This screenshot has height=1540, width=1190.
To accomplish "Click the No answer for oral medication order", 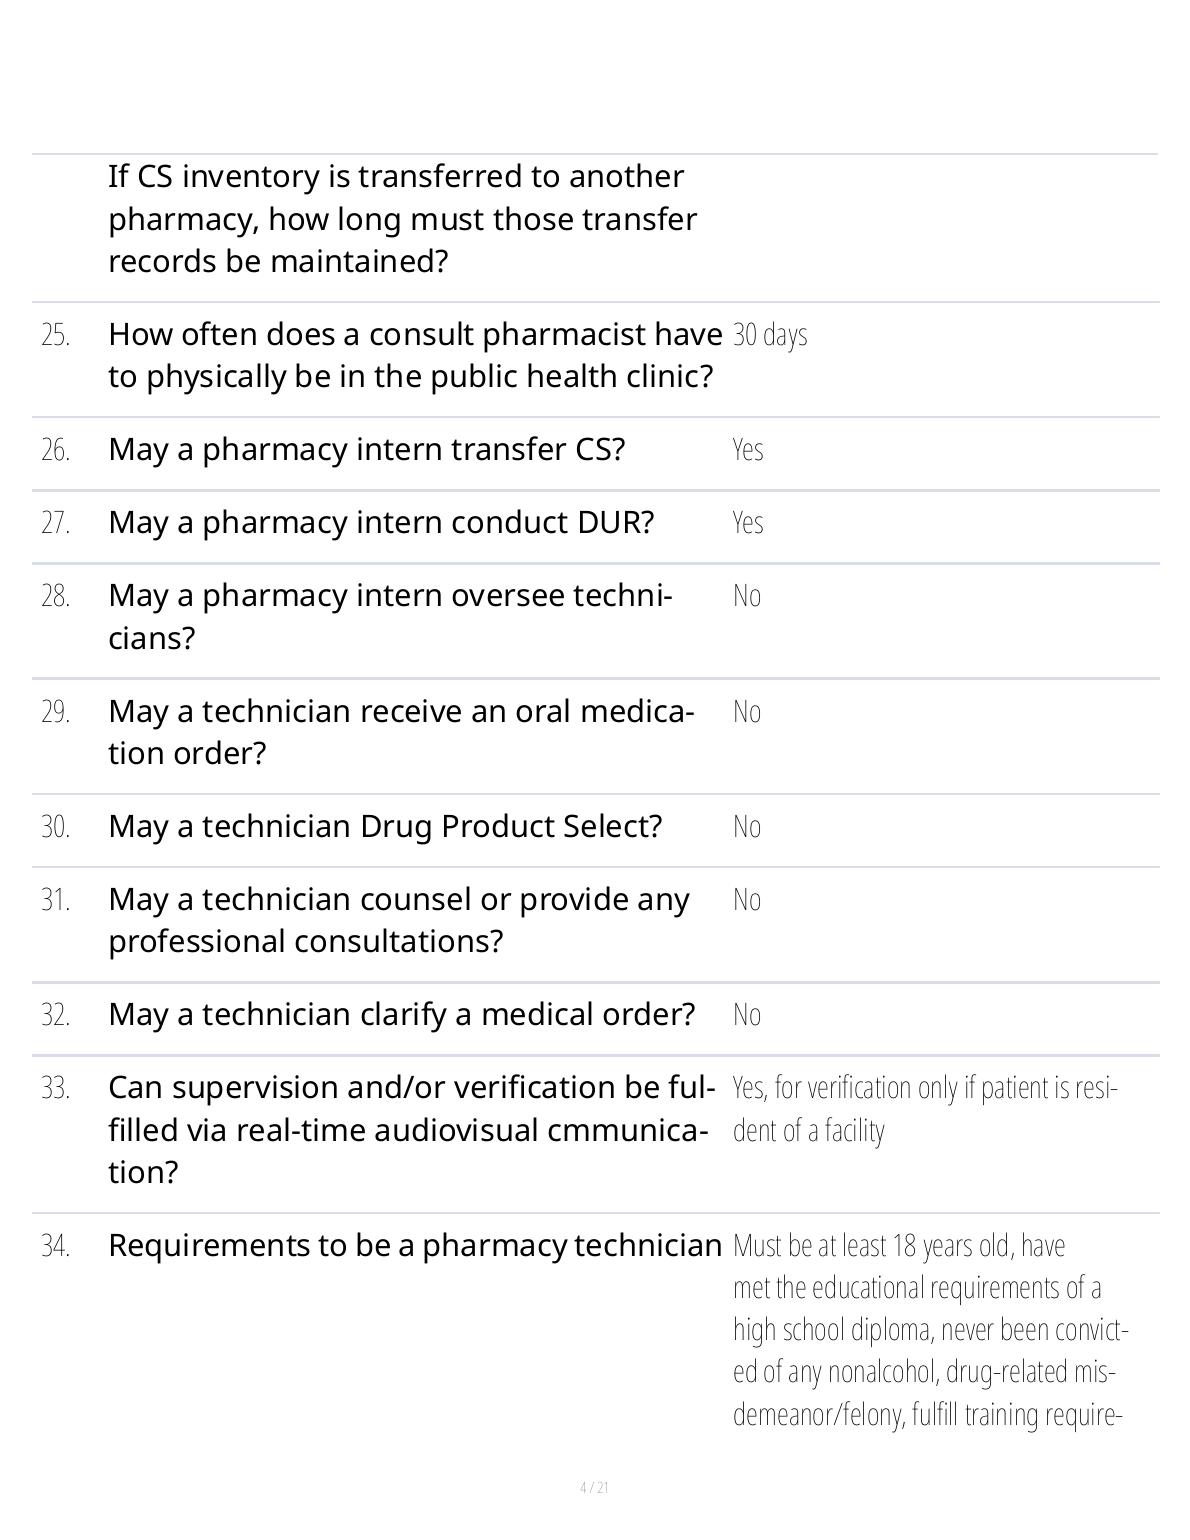I will (747, 712).
